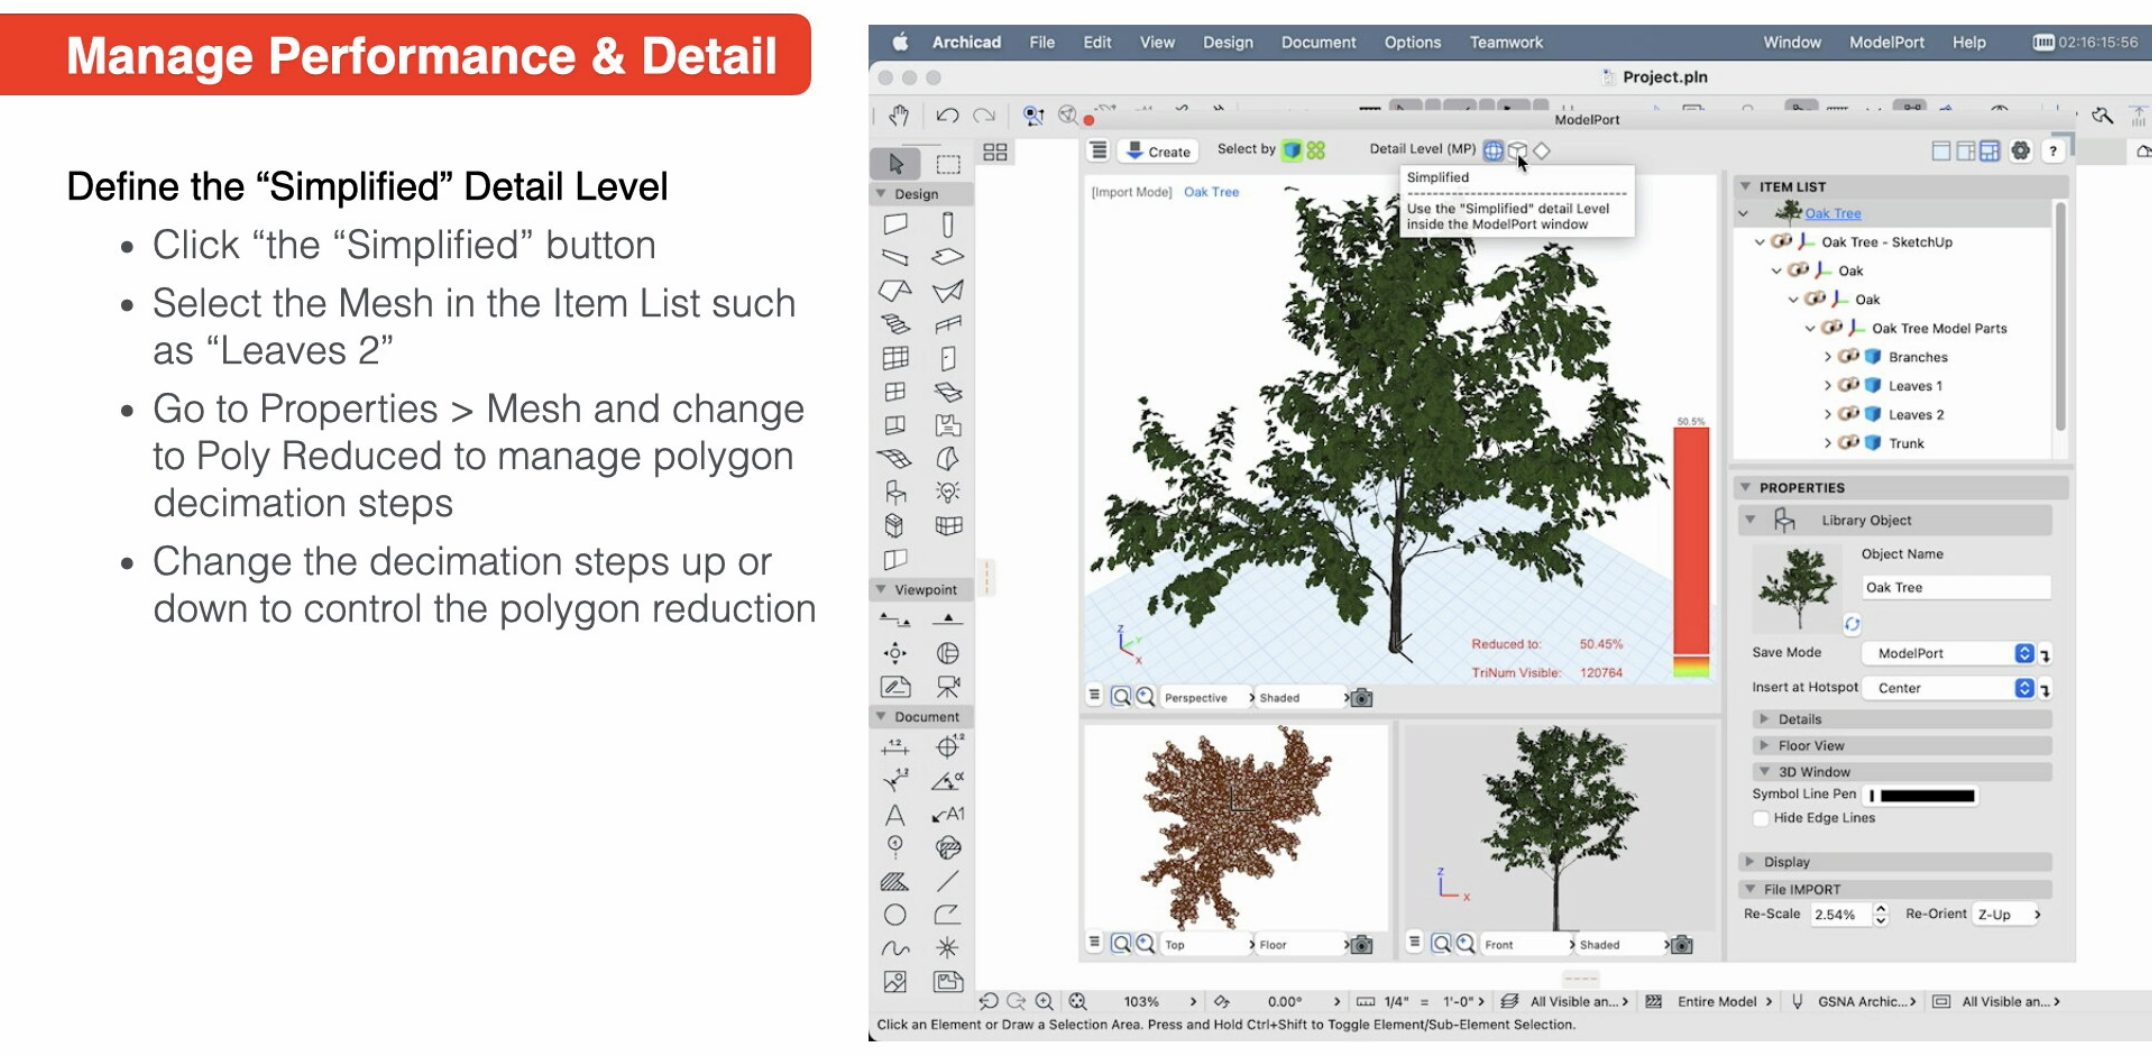Click the ModelPort list menu icon beside Create
This screenshot has height=1056, width=2156.
tap(1098, 151)
